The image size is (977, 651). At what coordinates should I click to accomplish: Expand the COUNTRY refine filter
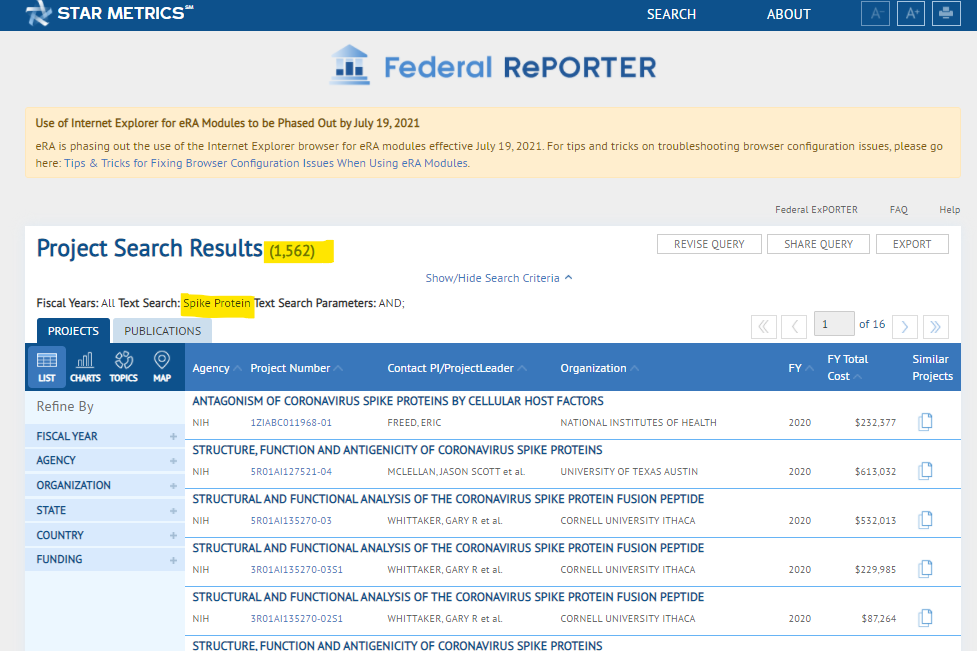click(x=105, y=535)
